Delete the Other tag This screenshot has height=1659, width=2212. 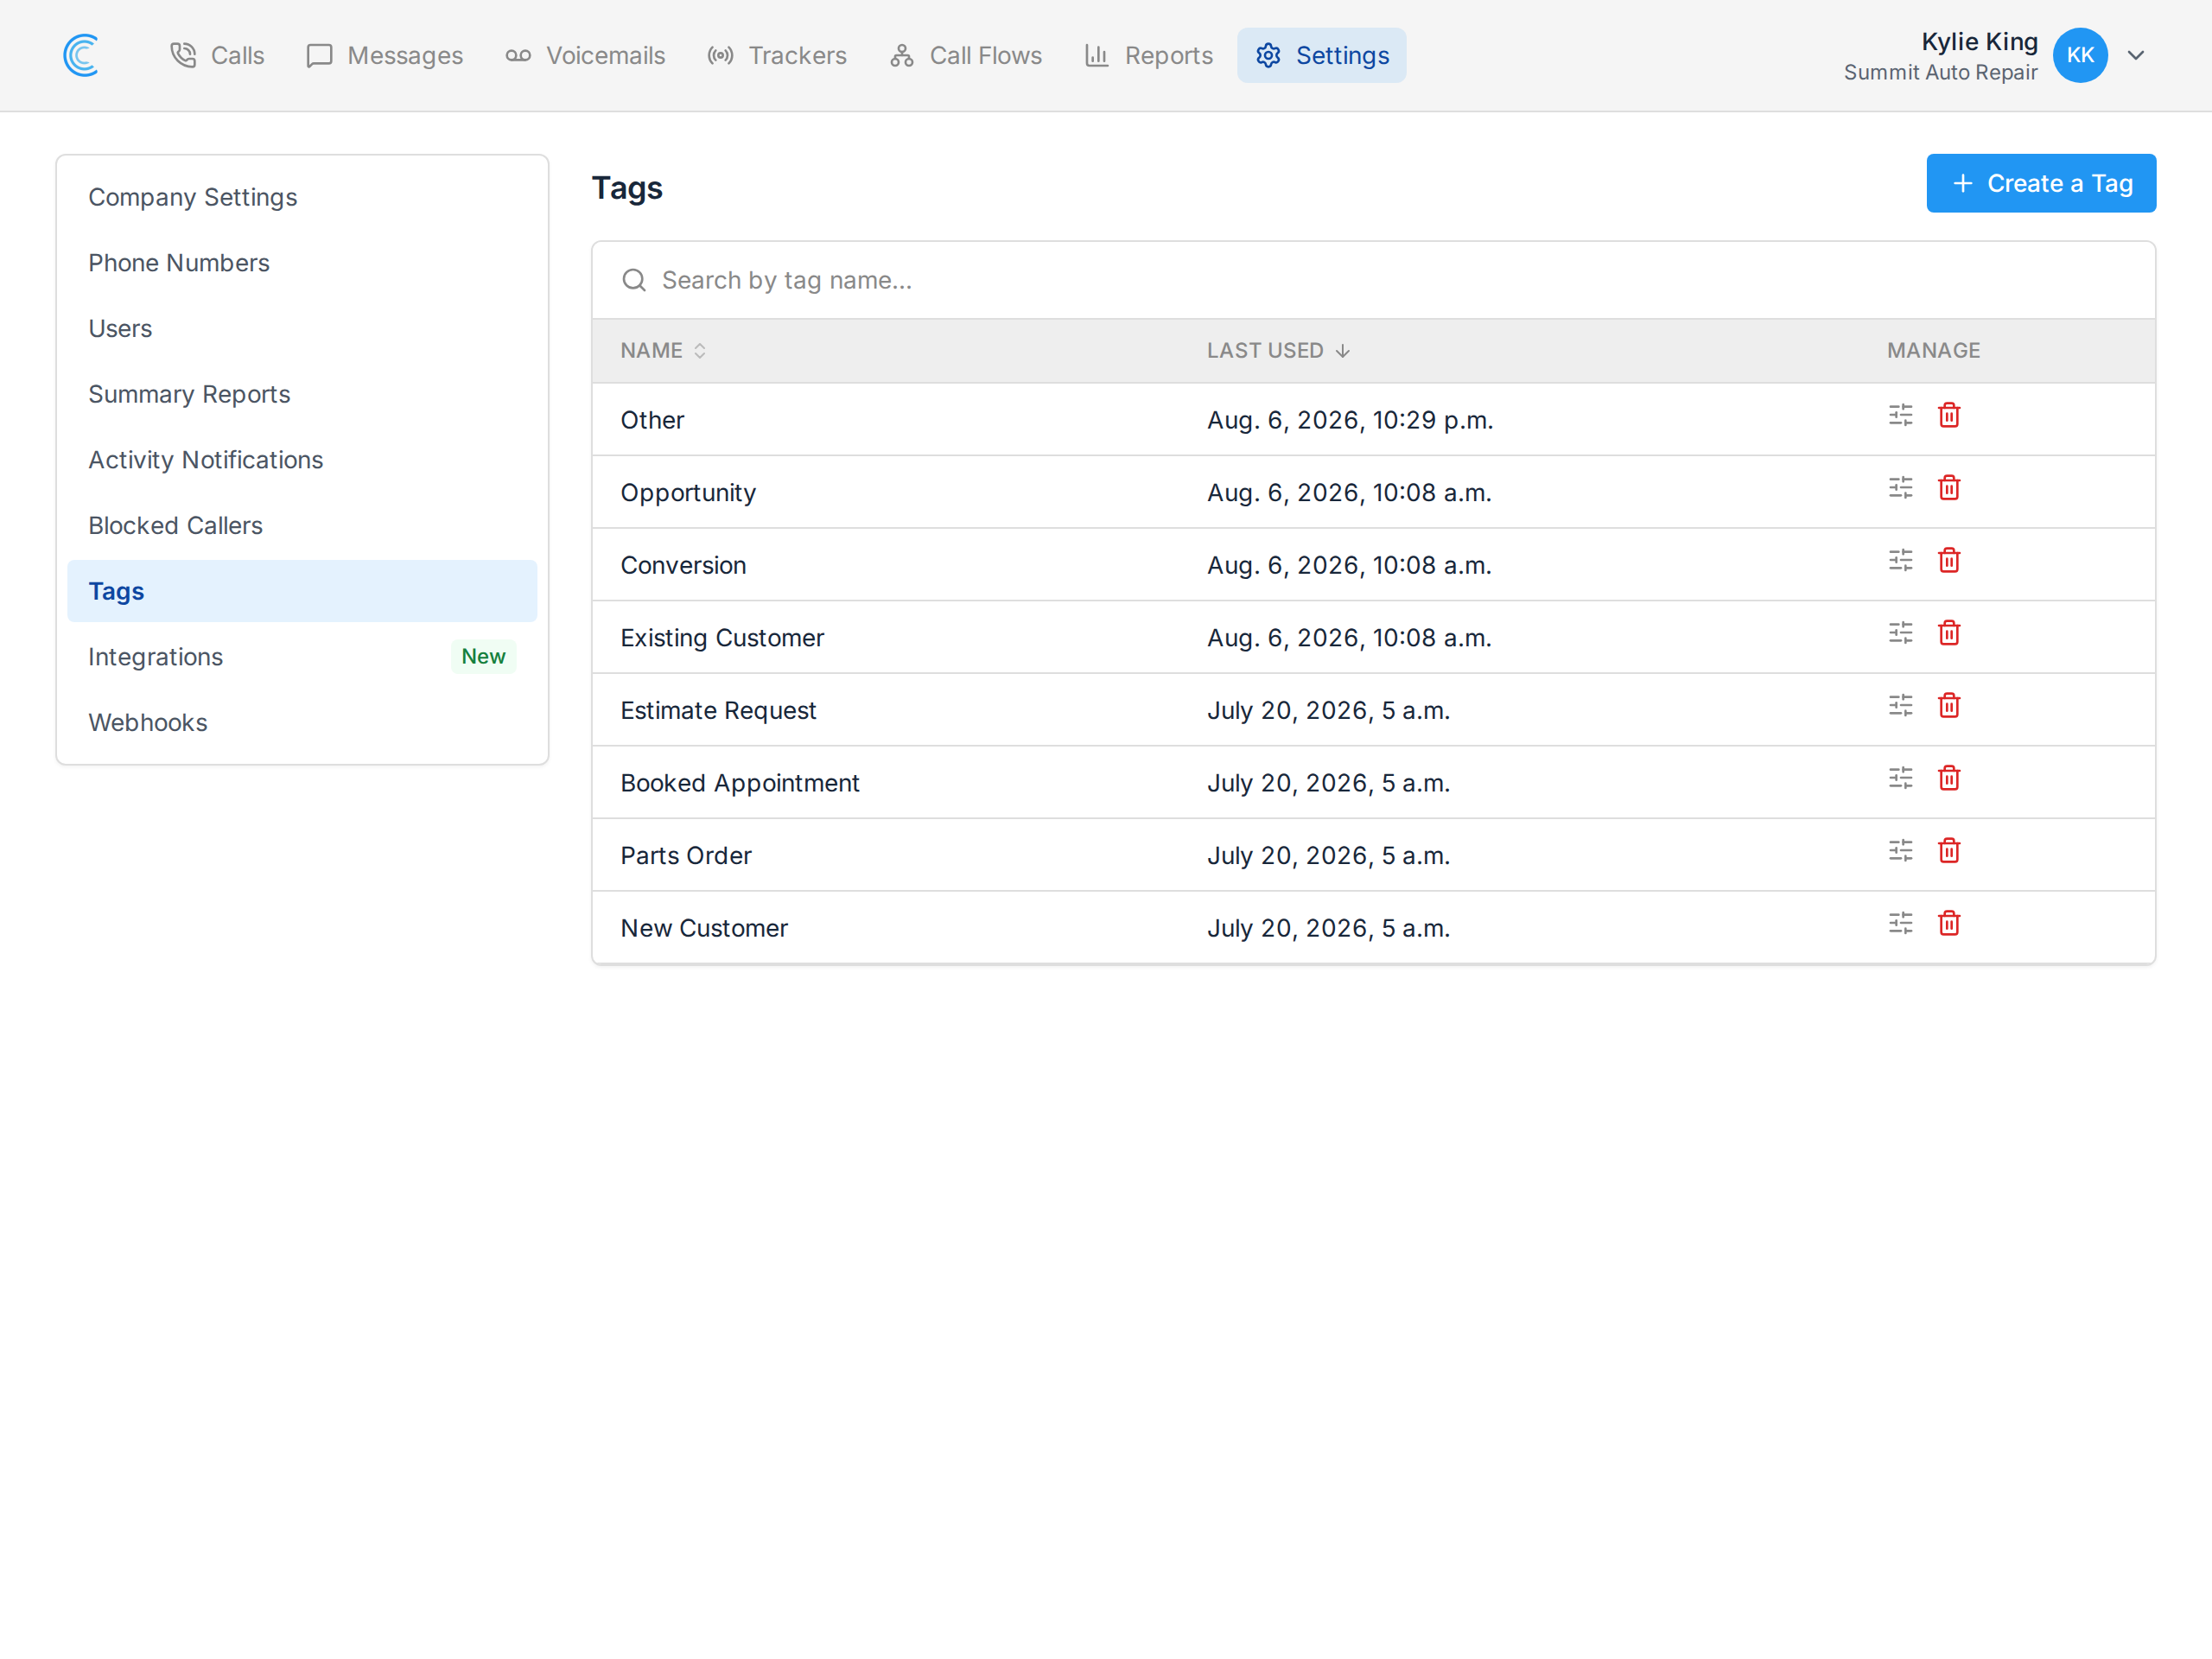[1949, 415]
